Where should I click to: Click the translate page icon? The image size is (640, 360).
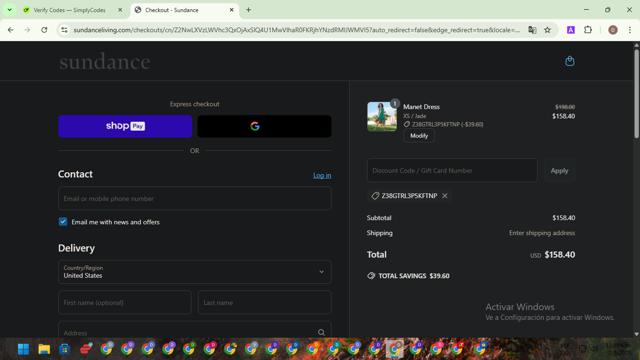coord(532,30)
